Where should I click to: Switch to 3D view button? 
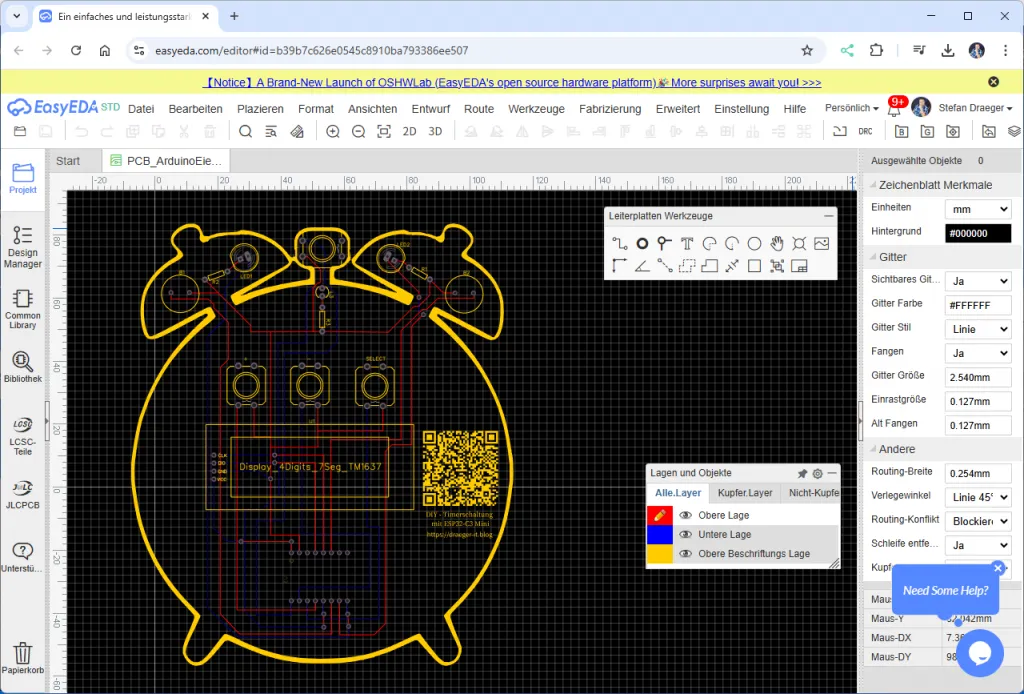[x=435, y=132]
